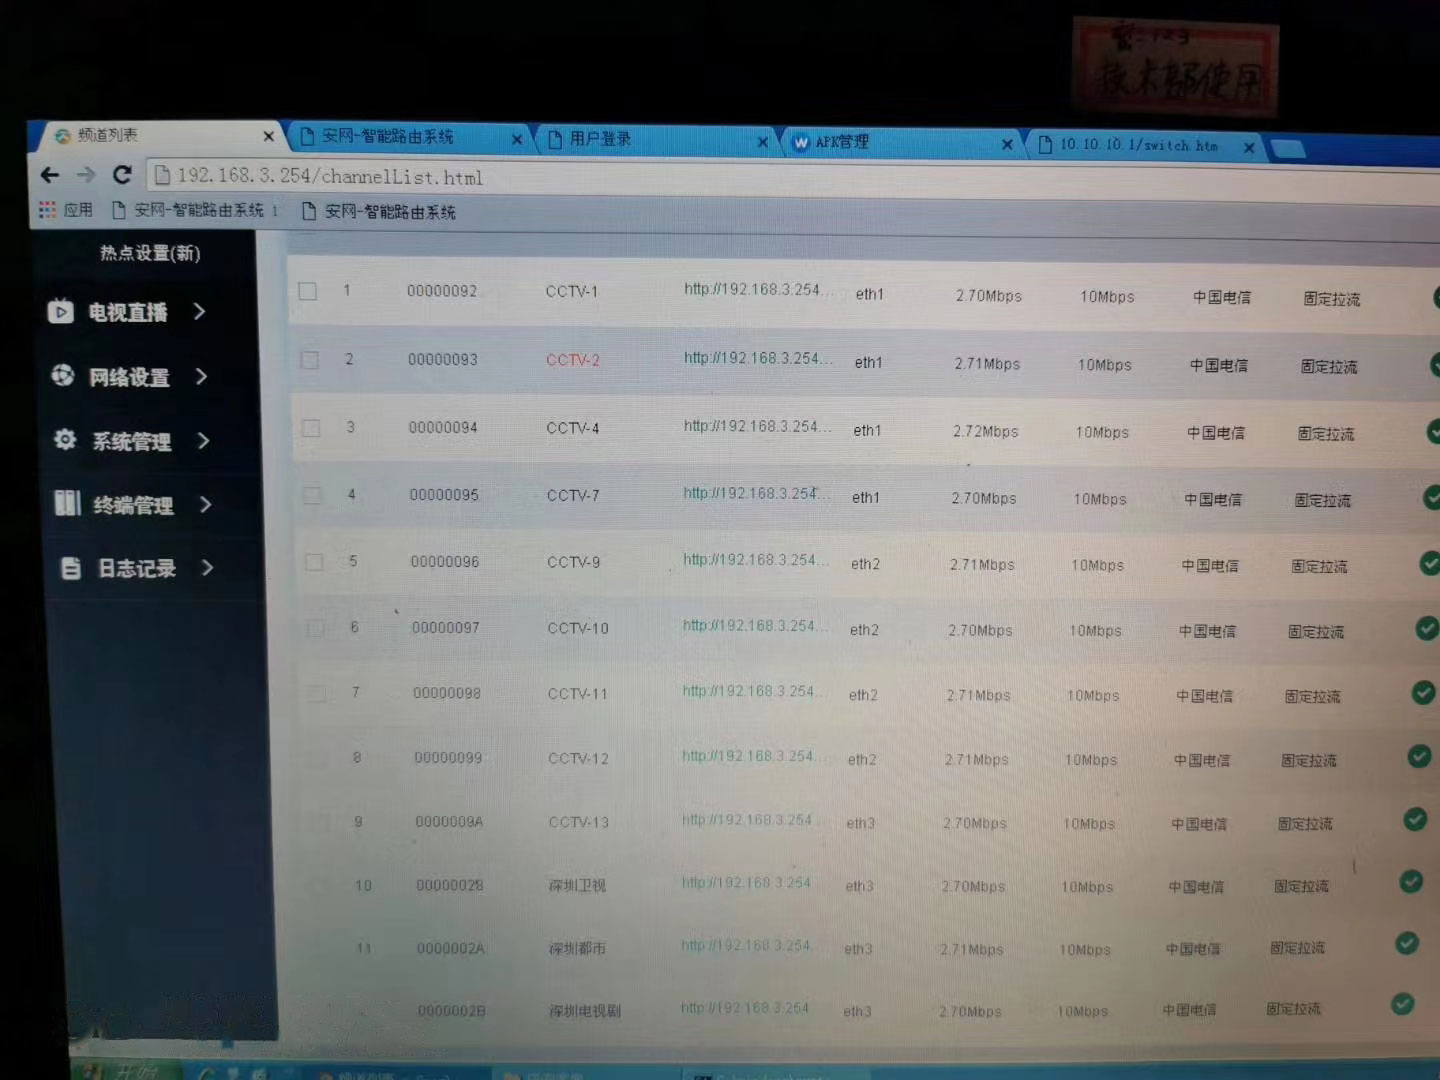Viewport: 1440px width, 1080px height.
Task: Close the 频道列表 tab
Action: click(x=268, y=136)
